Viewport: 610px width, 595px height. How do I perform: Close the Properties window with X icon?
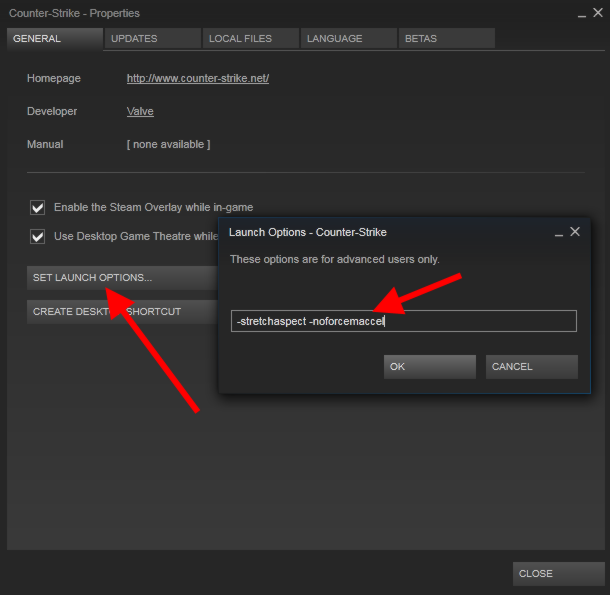[598, 13]
